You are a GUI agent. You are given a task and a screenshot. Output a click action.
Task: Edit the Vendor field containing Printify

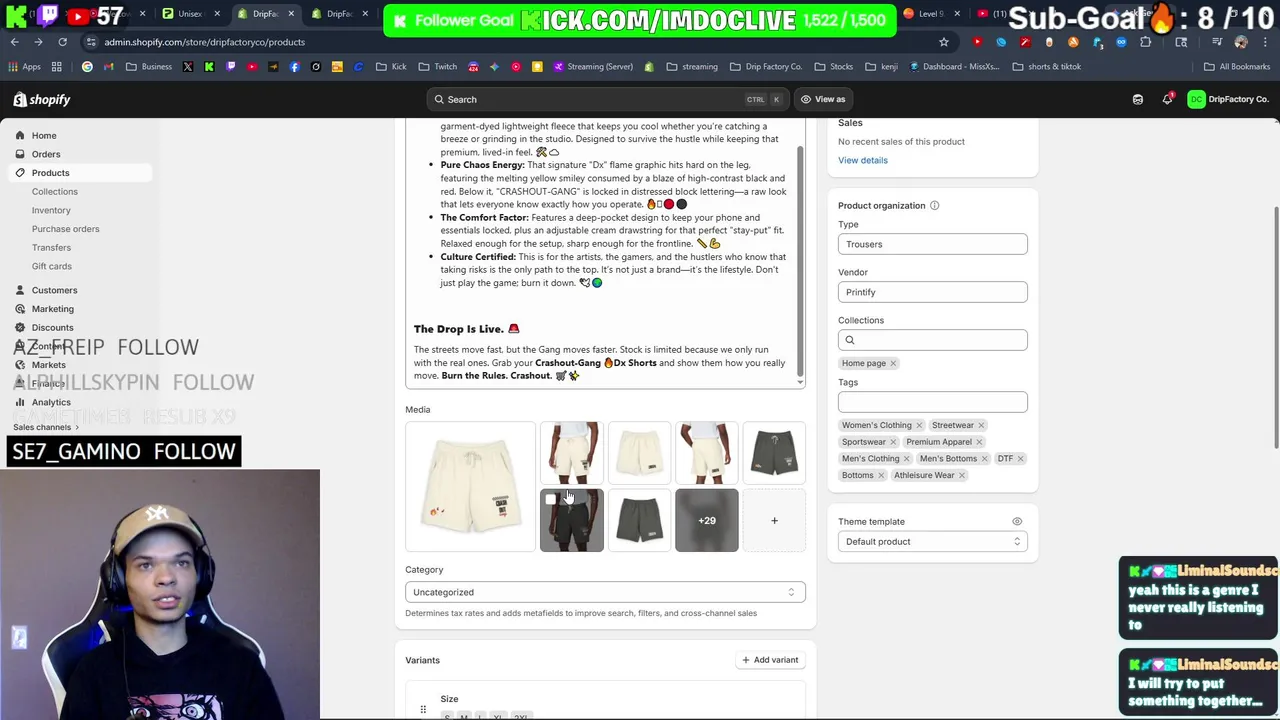tap(932, 292)
